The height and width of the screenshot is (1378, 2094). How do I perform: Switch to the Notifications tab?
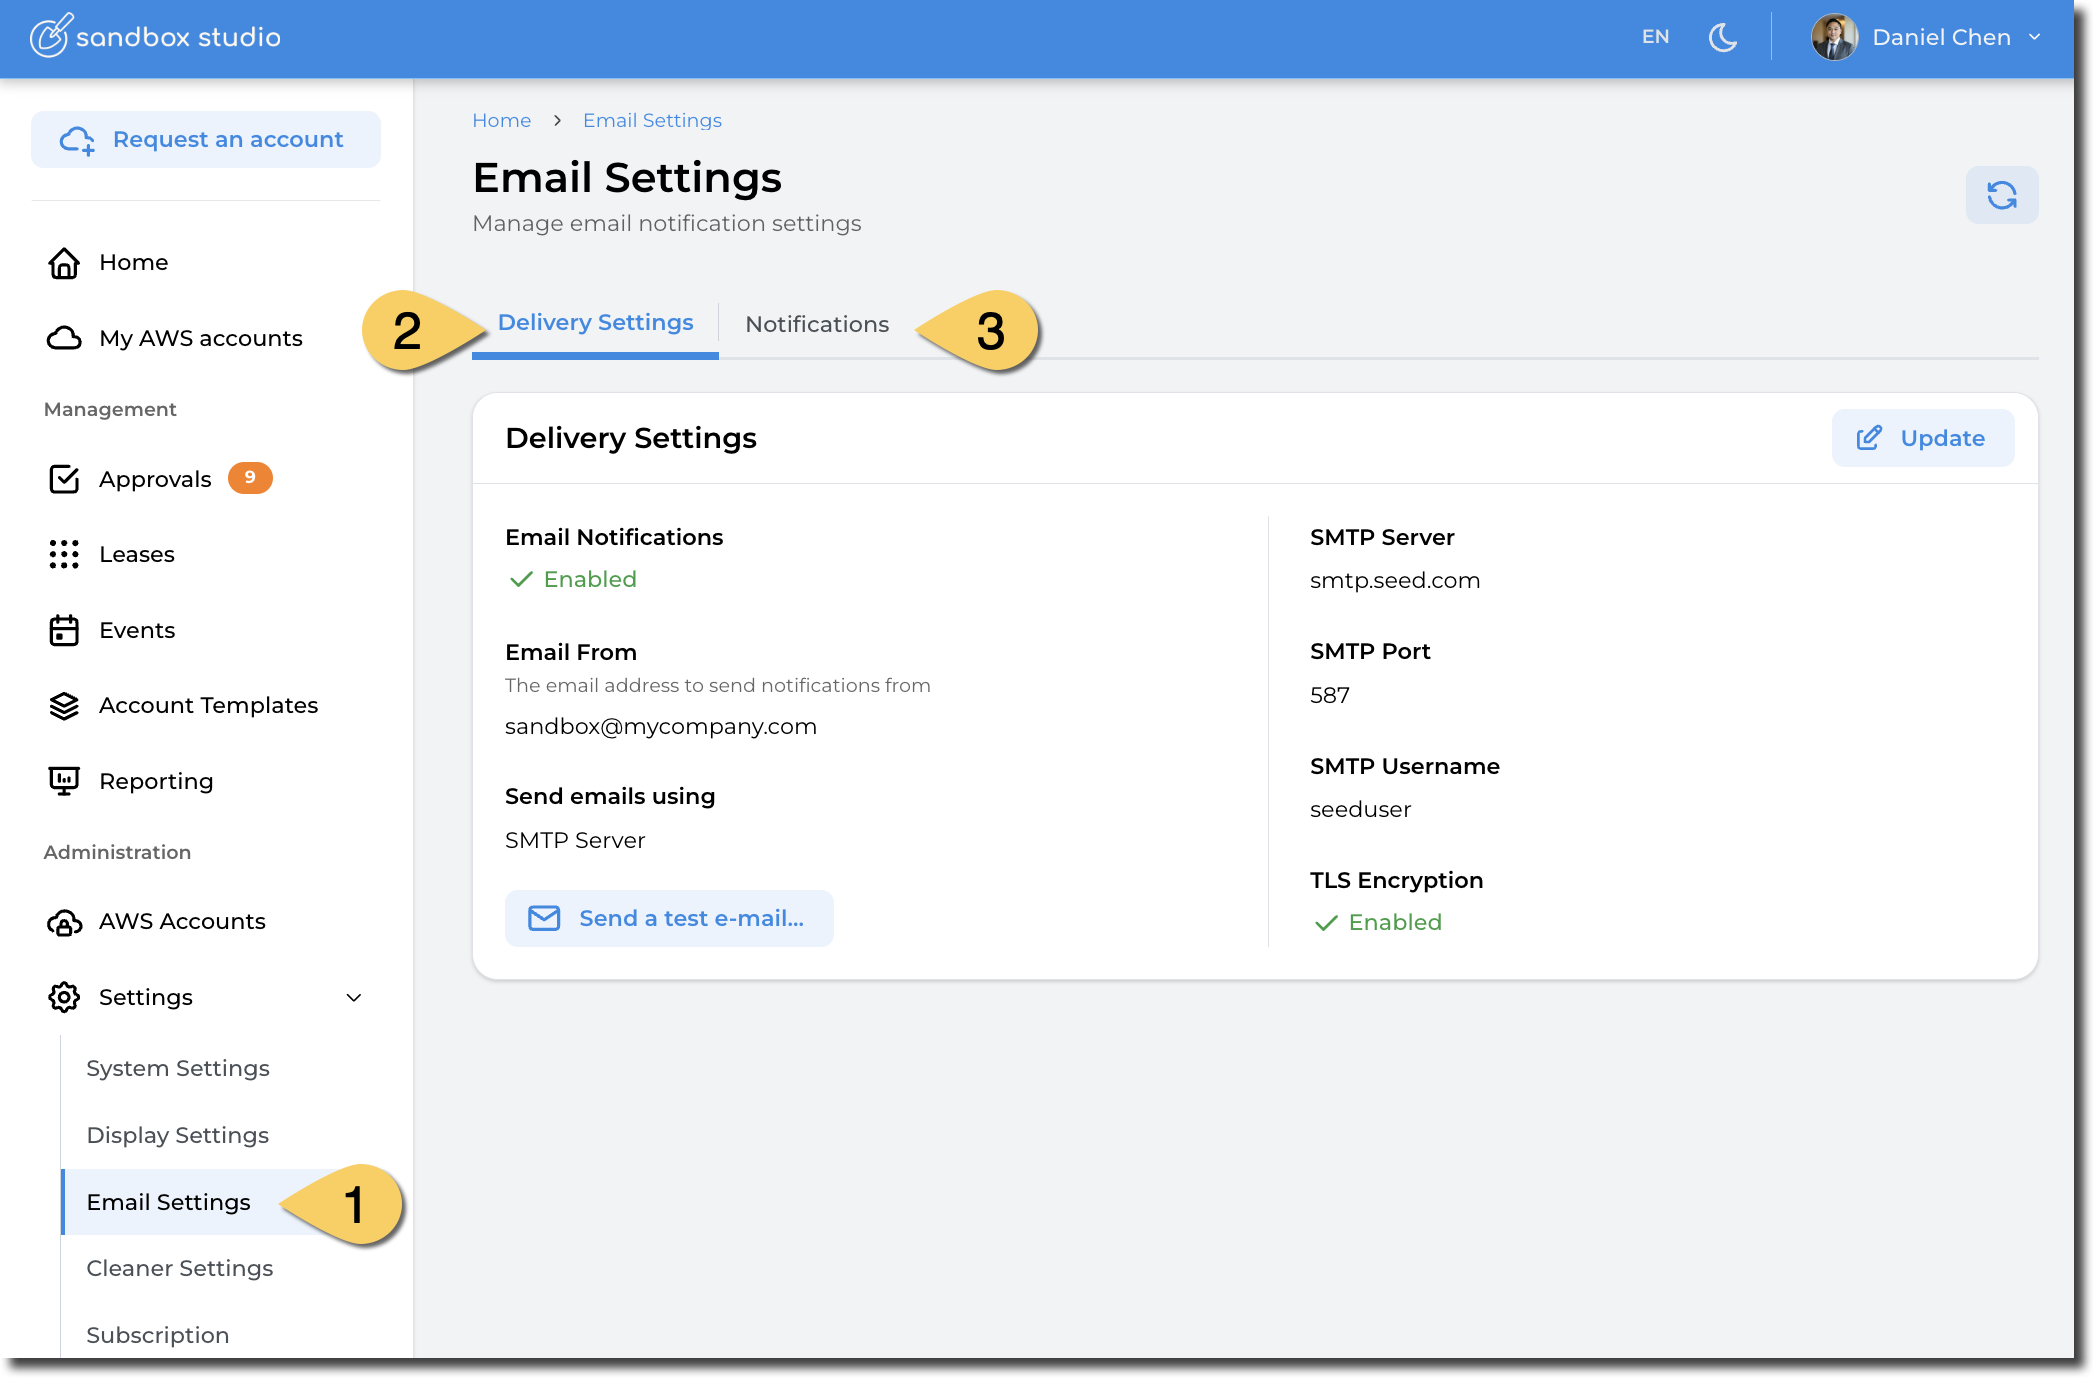coord(817,324)
